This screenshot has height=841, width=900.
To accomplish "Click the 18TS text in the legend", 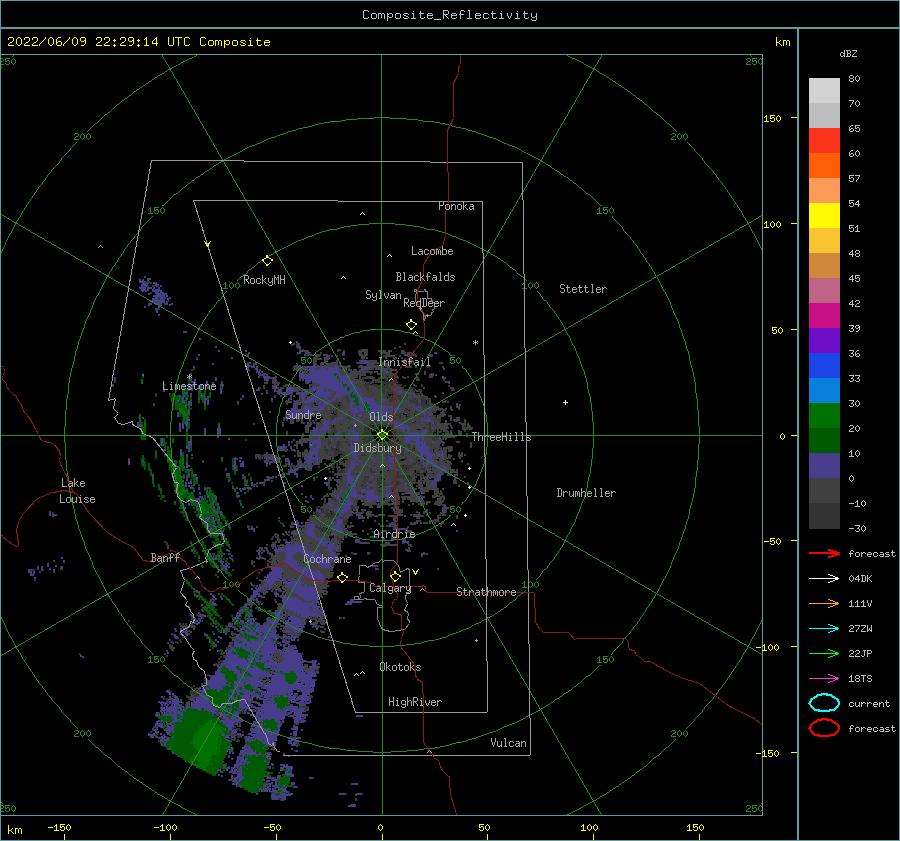I will (x=860, y=679).
